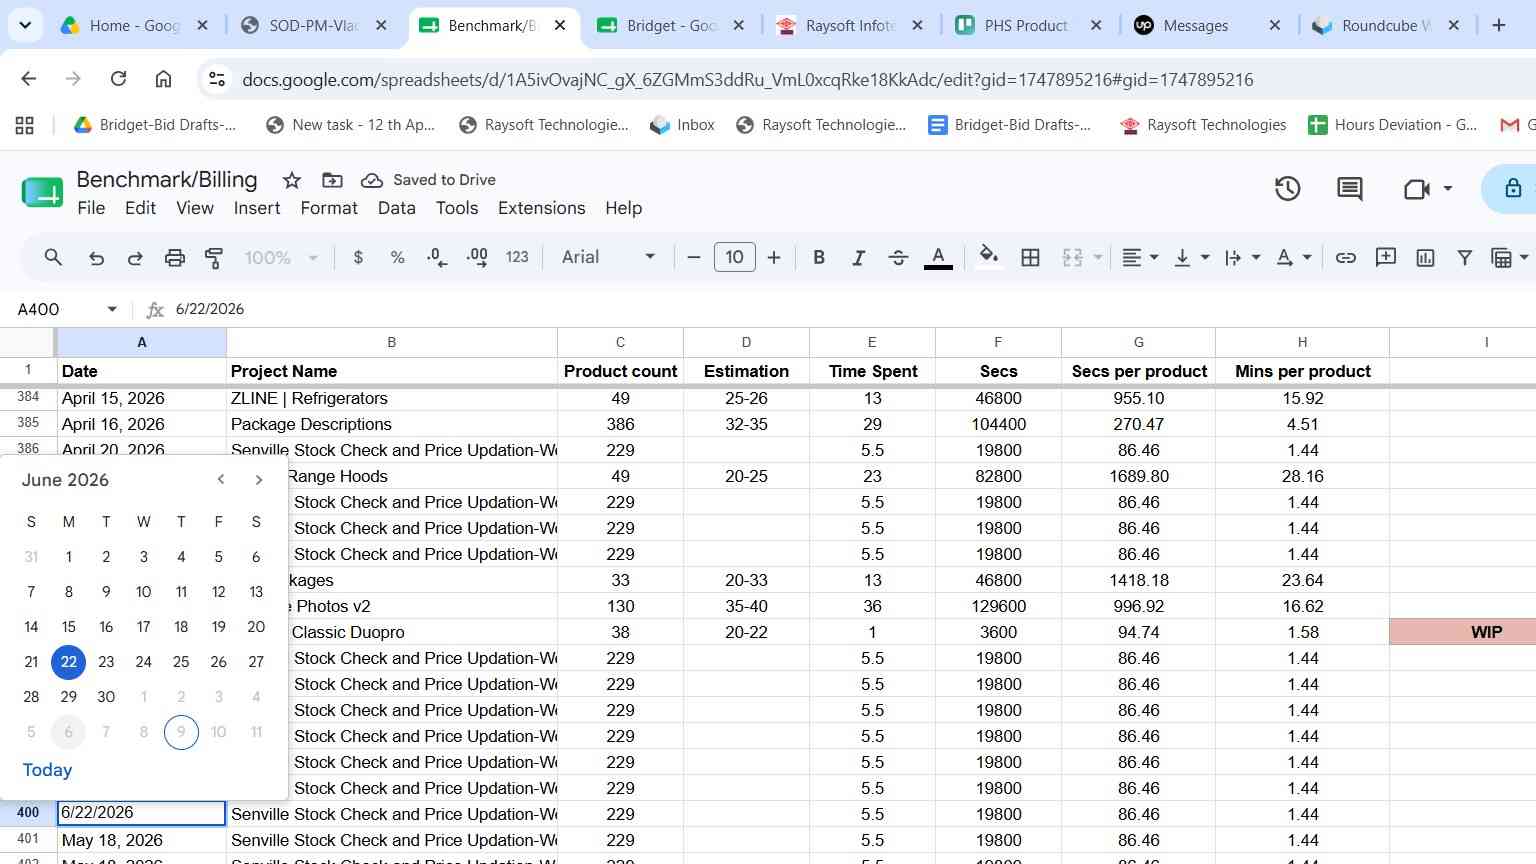The image size is (1536, 864).
Task: Open the Arial font dropdown
Action: [608, 258]
